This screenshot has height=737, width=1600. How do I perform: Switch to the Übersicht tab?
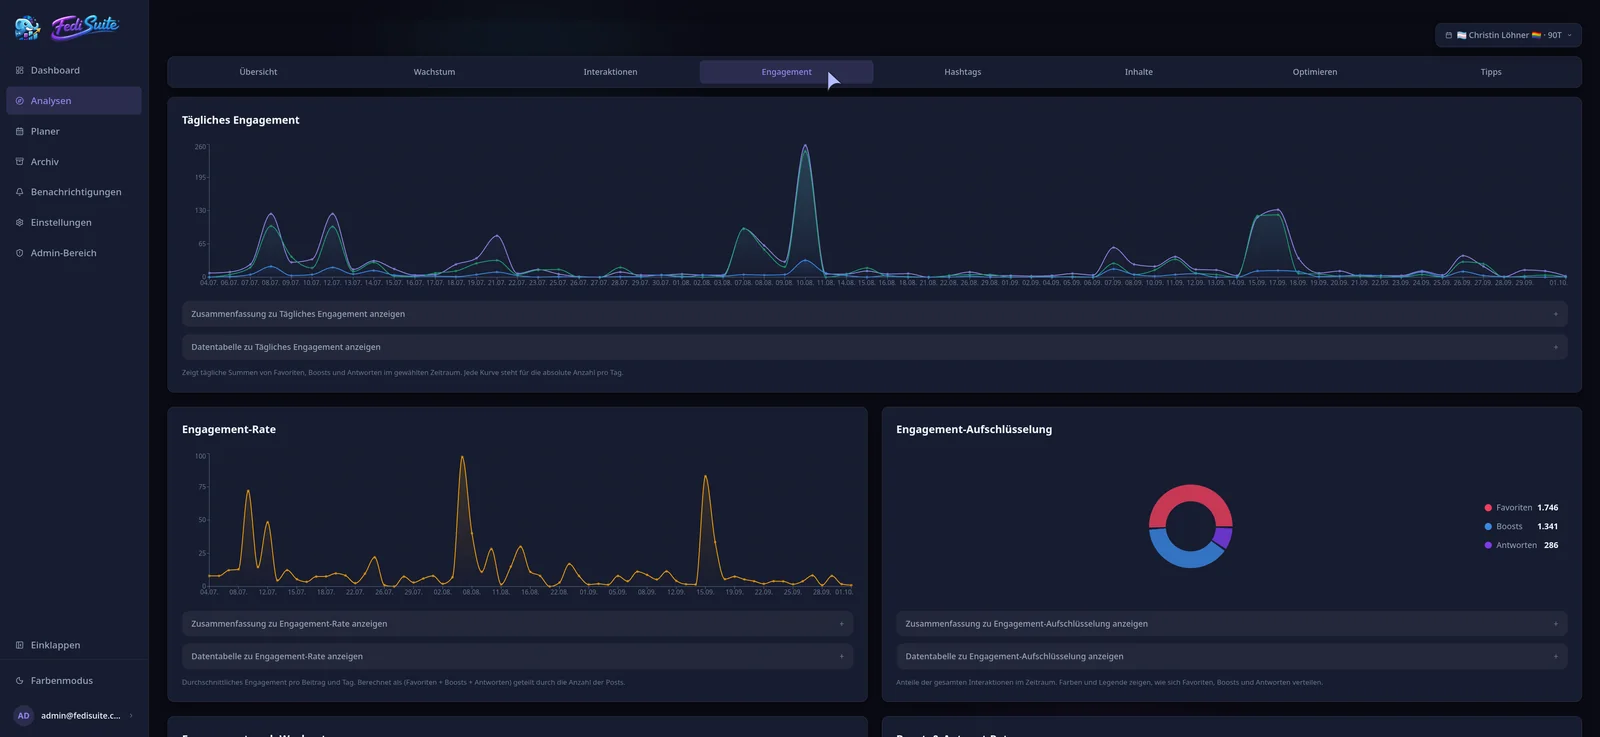(x=258, y=72)
